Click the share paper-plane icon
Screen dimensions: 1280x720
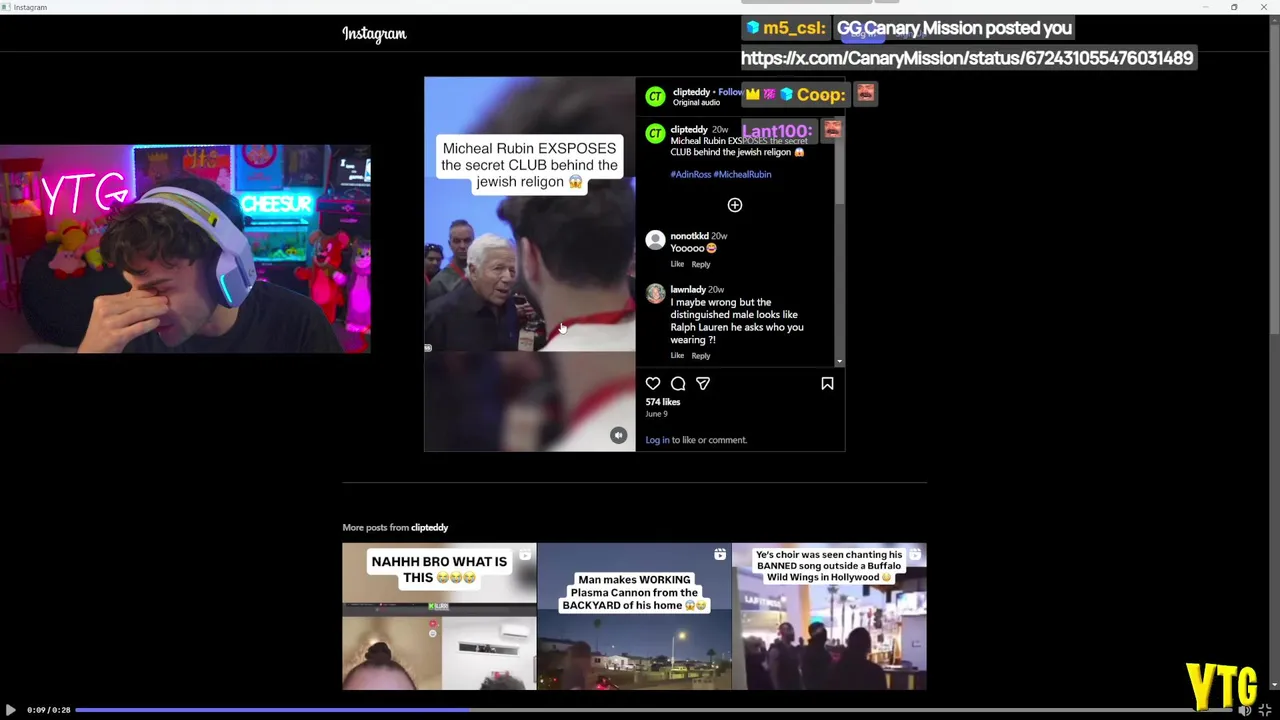tap(703, 383)
